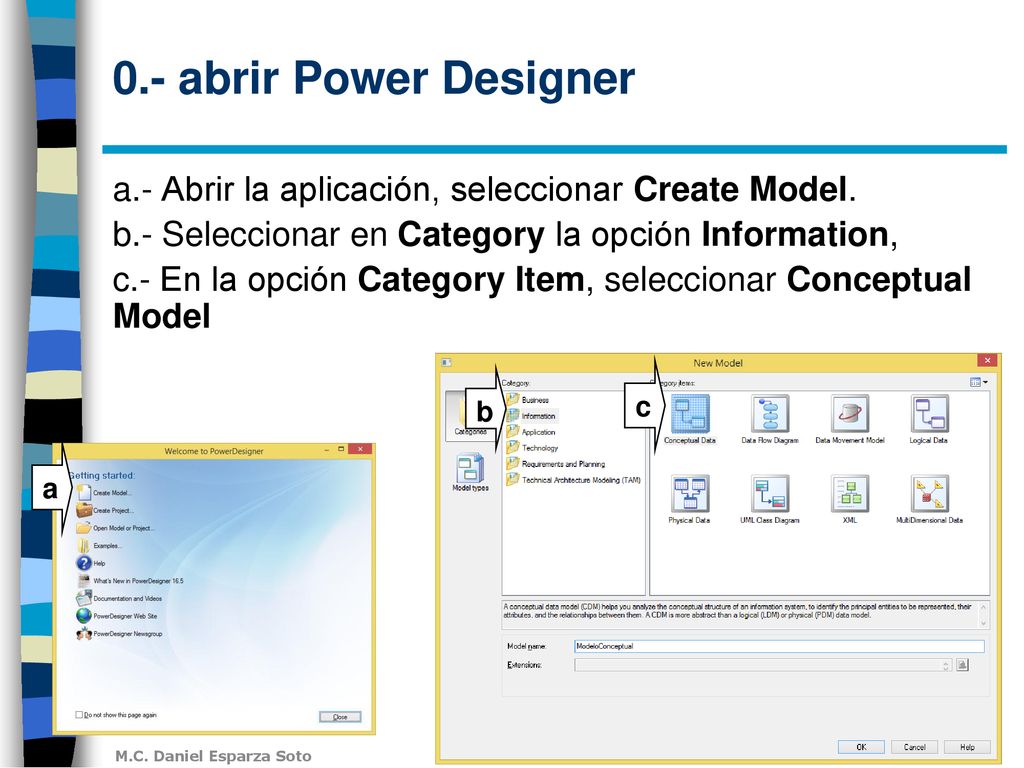Select the Logical Data model icon

(x=929, y=413)
